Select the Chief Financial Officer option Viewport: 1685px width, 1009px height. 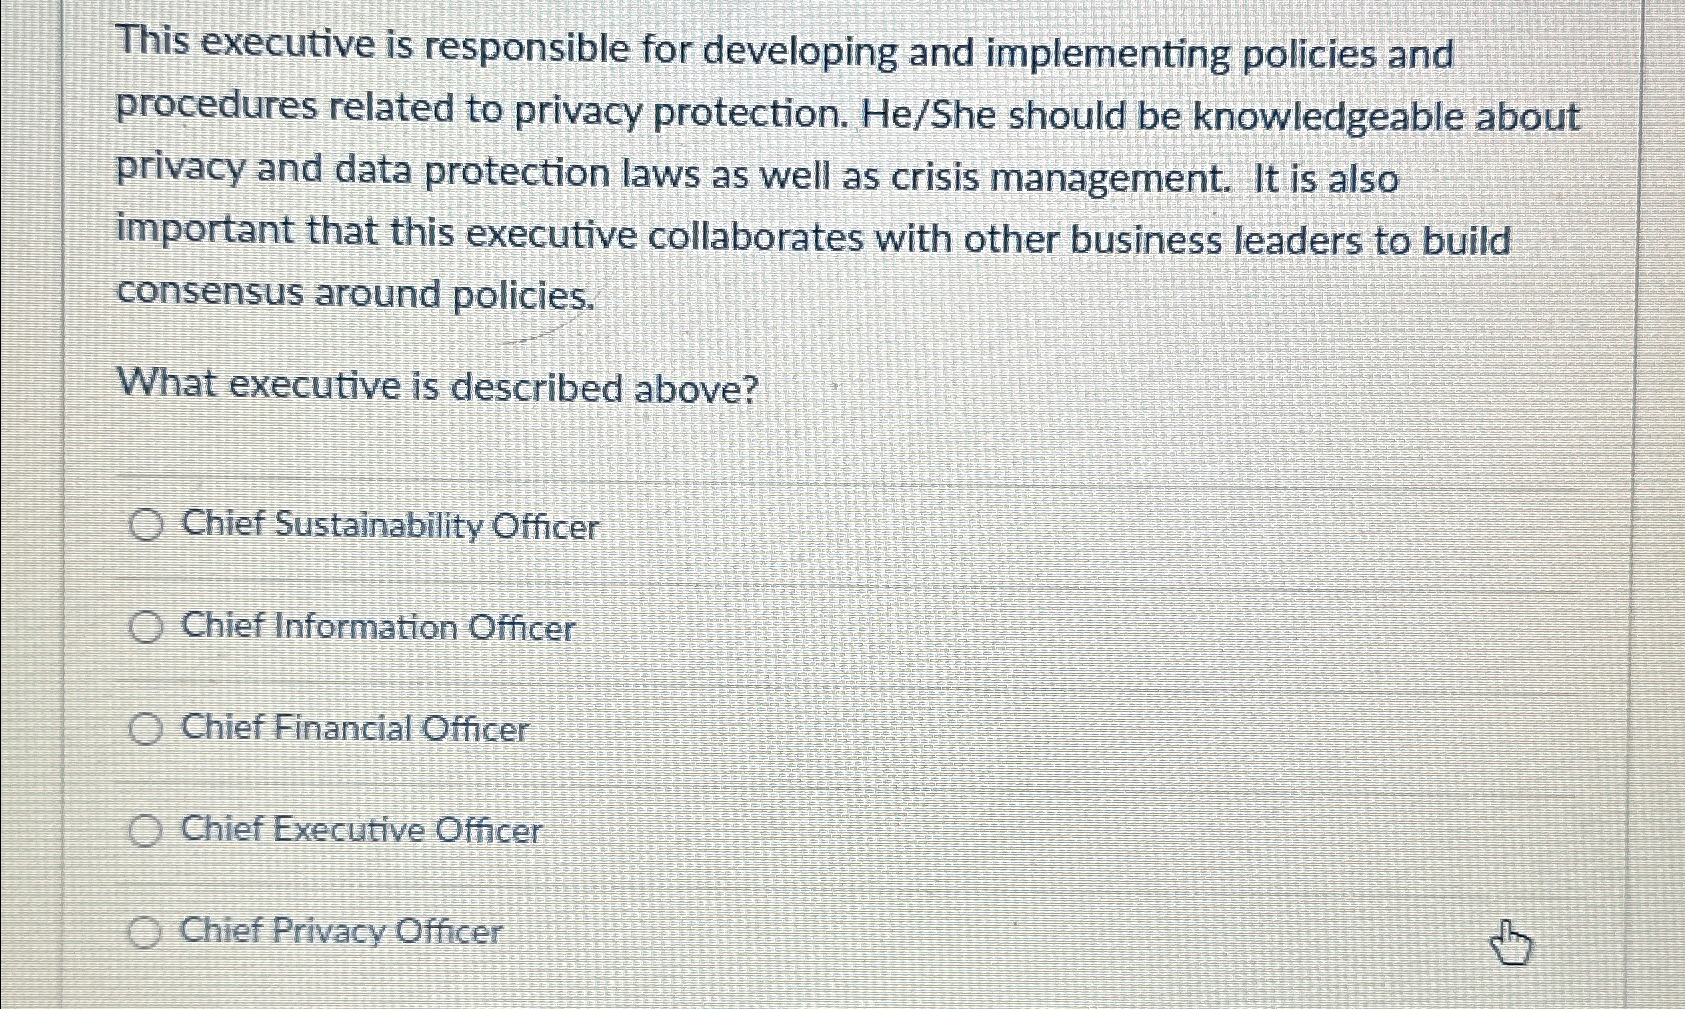pyautogui.click(x=146, y=729)
